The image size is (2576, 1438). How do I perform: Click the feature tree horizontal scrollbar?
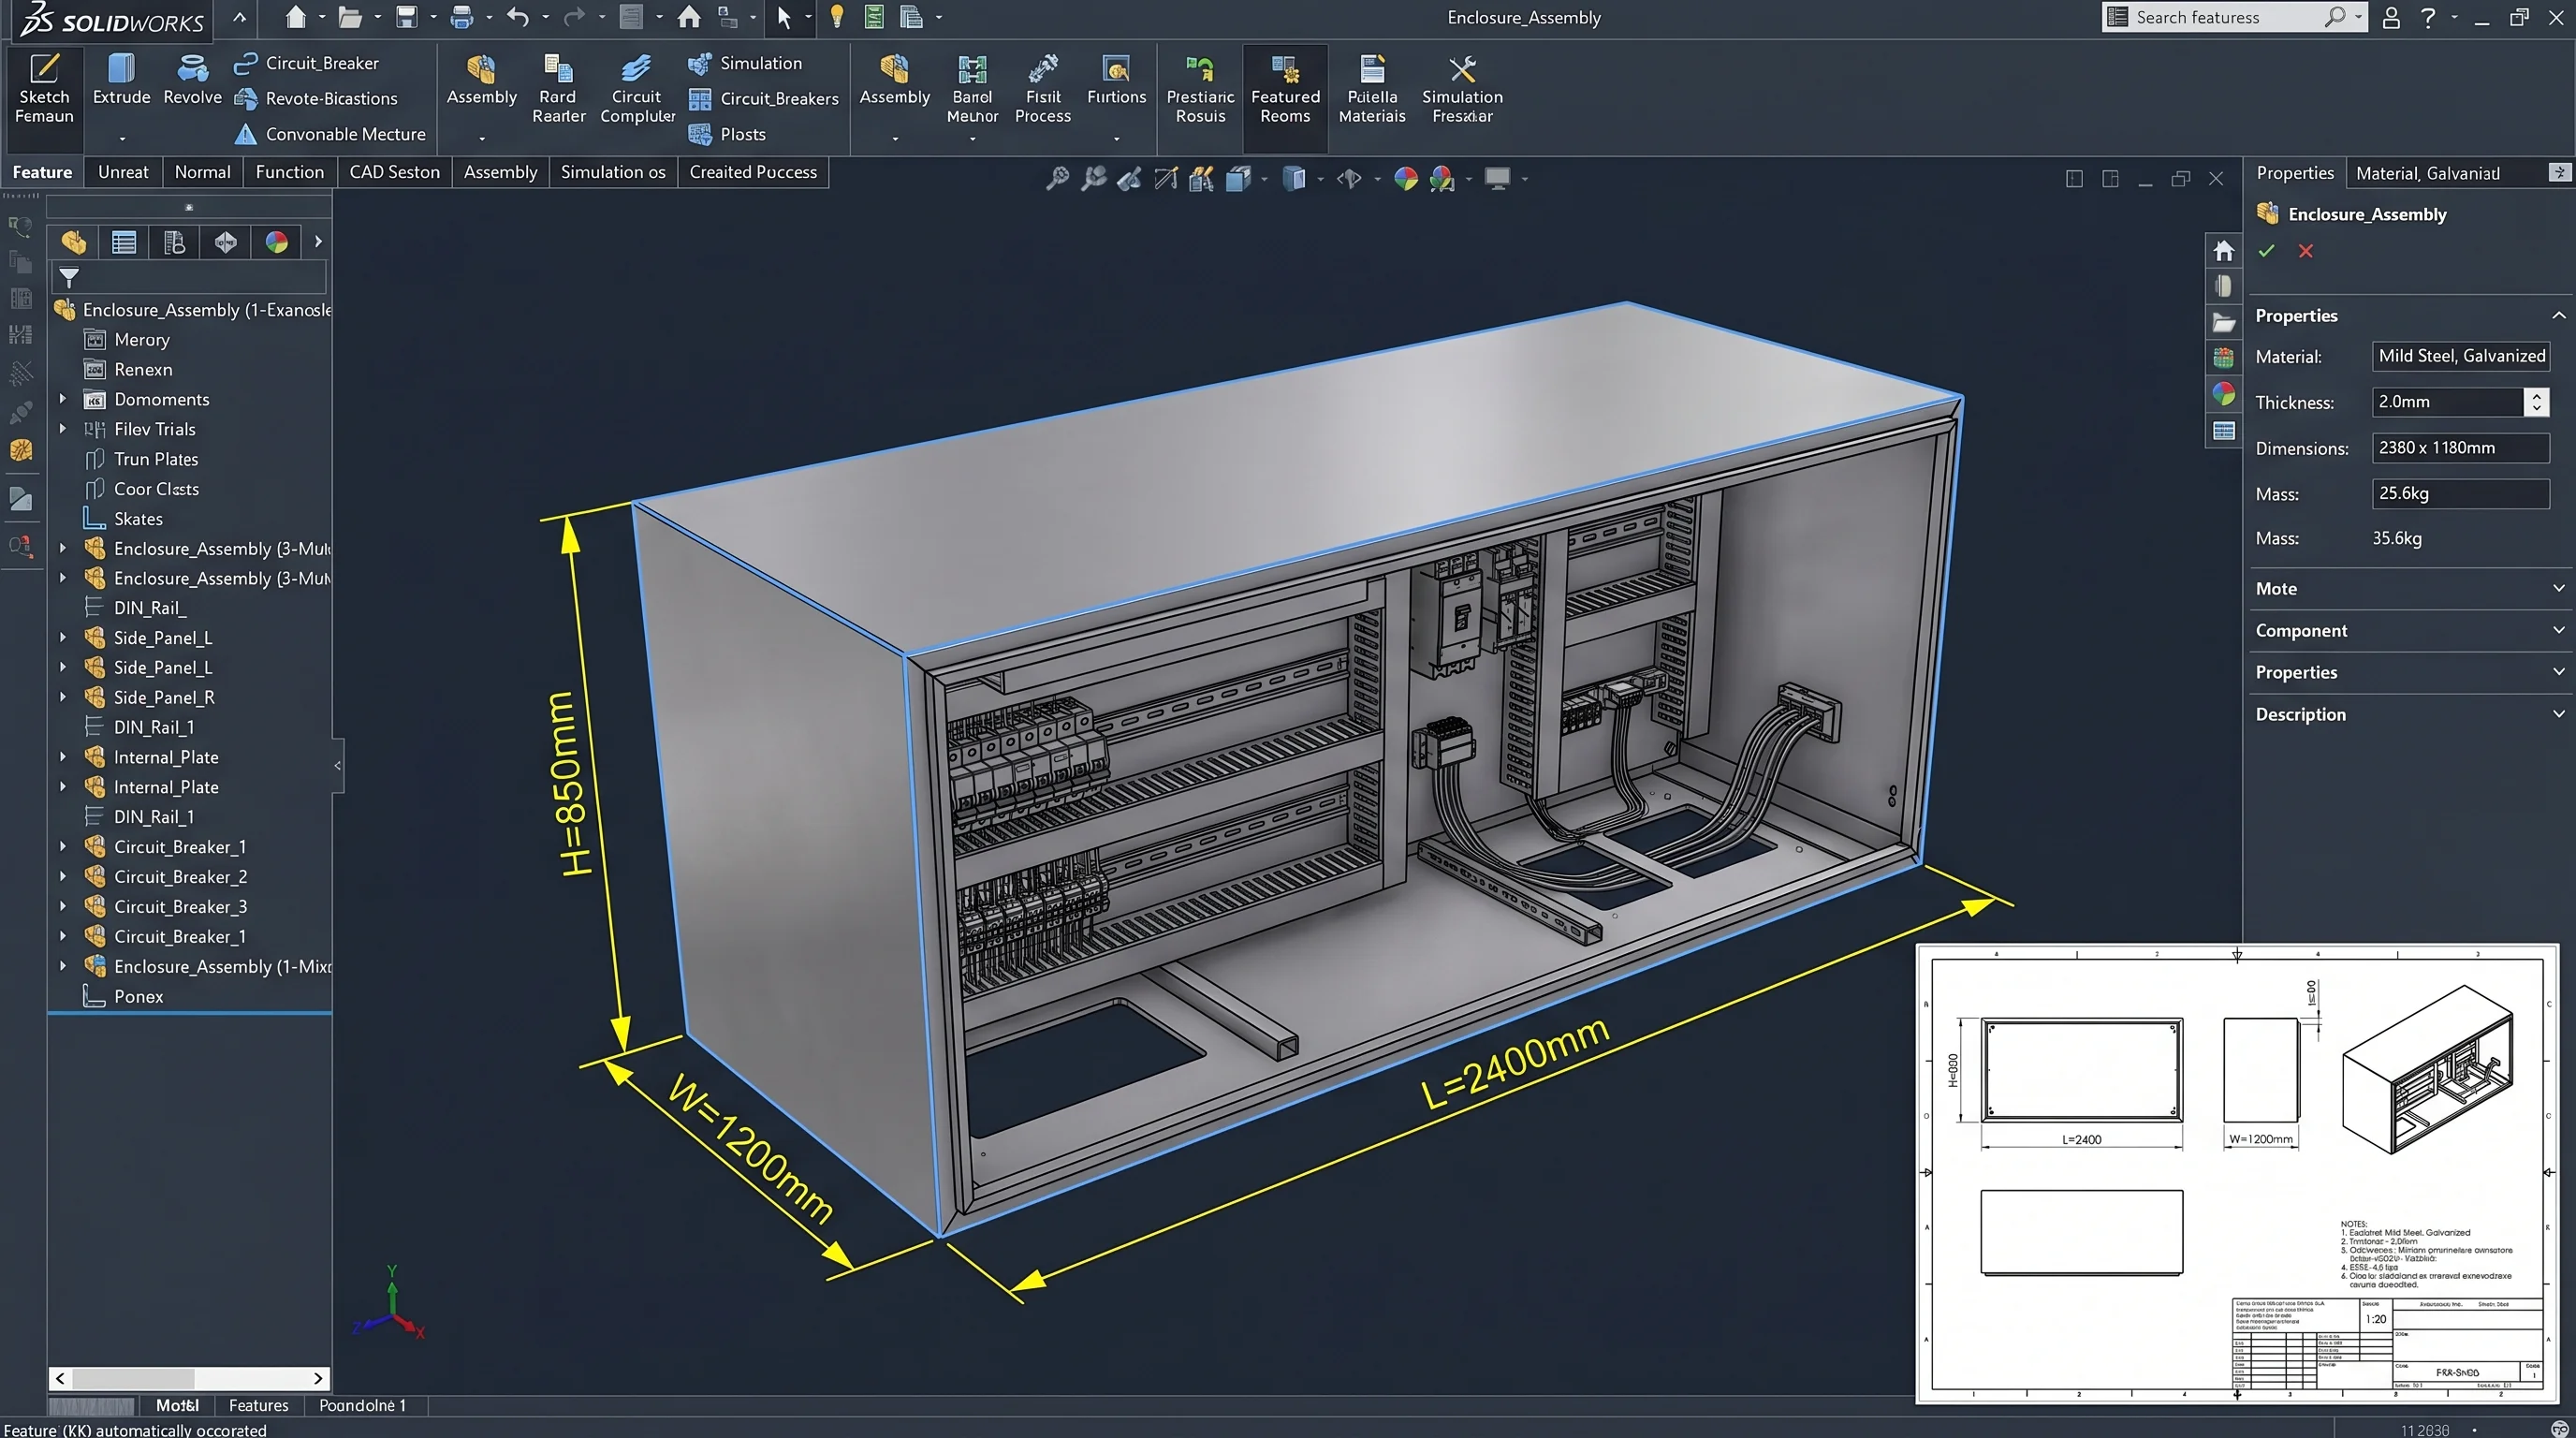[190, 1378]
